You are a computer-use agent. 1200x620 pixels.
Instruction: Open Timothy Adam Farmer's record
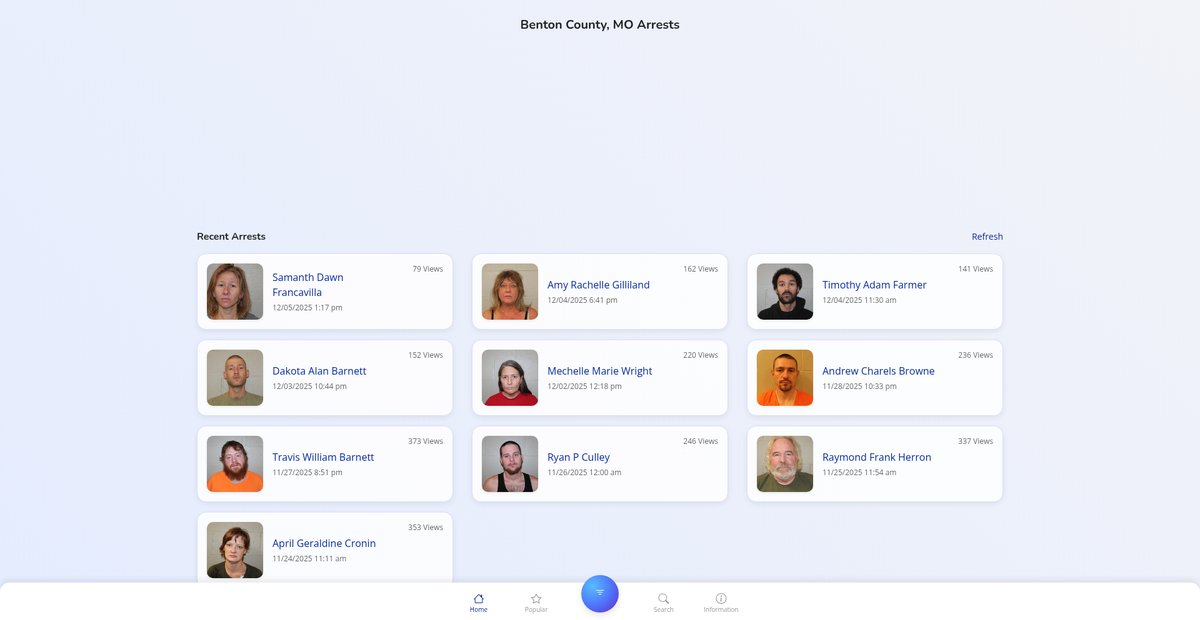(875, 292)
